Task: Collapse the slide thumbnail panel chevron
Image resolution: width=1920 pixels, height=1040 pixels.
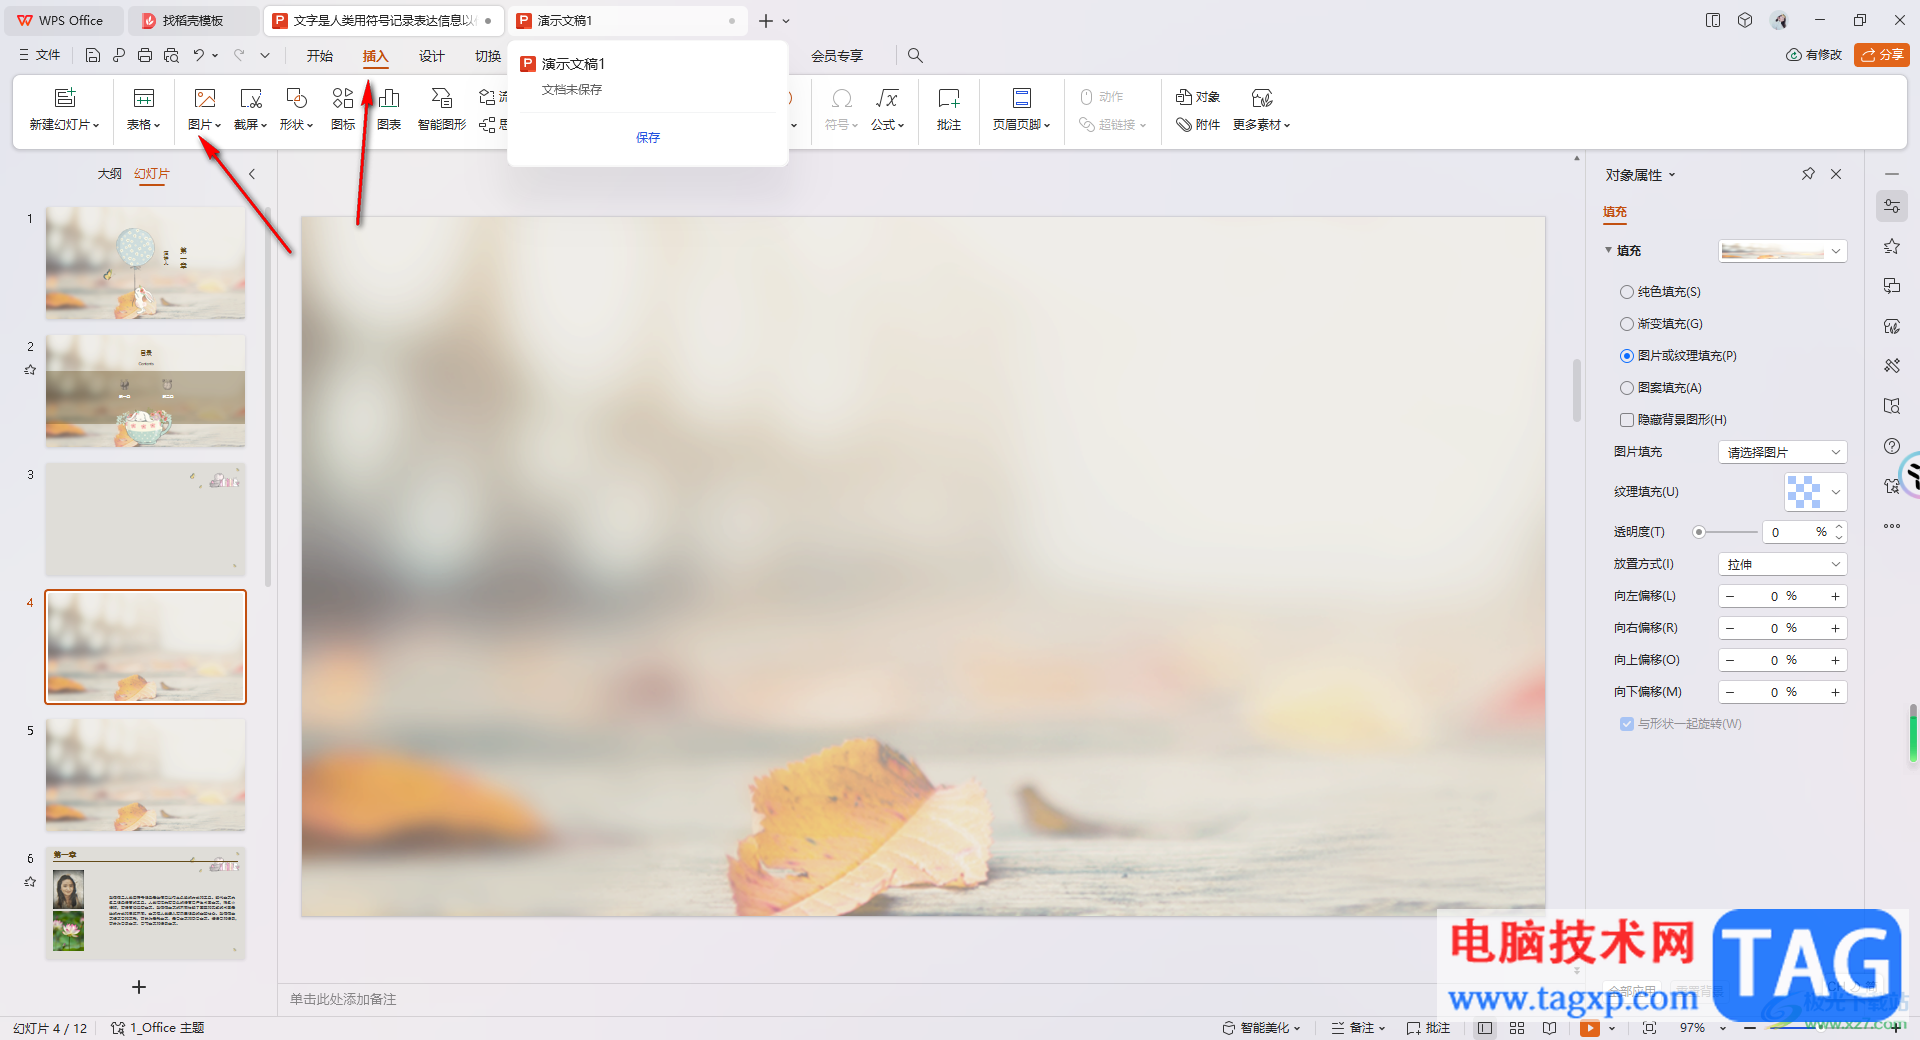Action: (x=252, y=174)
